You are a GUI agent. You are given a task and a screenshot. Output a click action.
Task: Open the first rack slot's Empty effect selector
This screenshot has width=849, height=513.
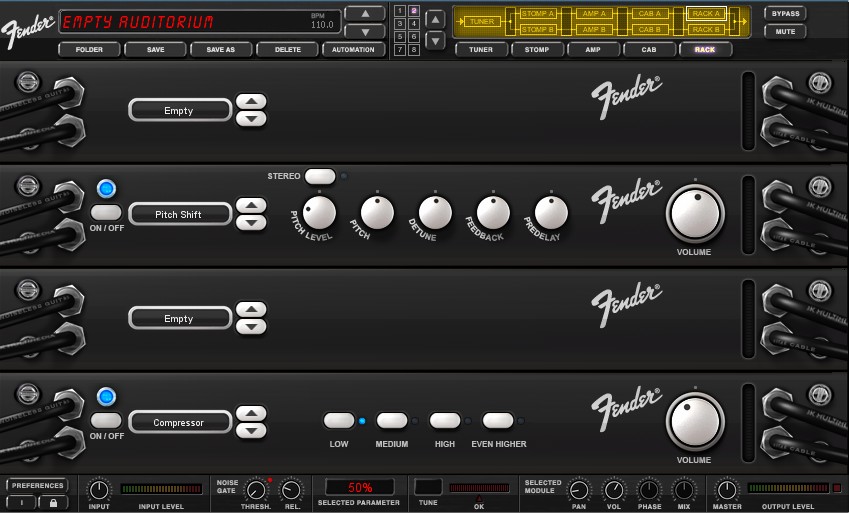(x=180, y=111)
